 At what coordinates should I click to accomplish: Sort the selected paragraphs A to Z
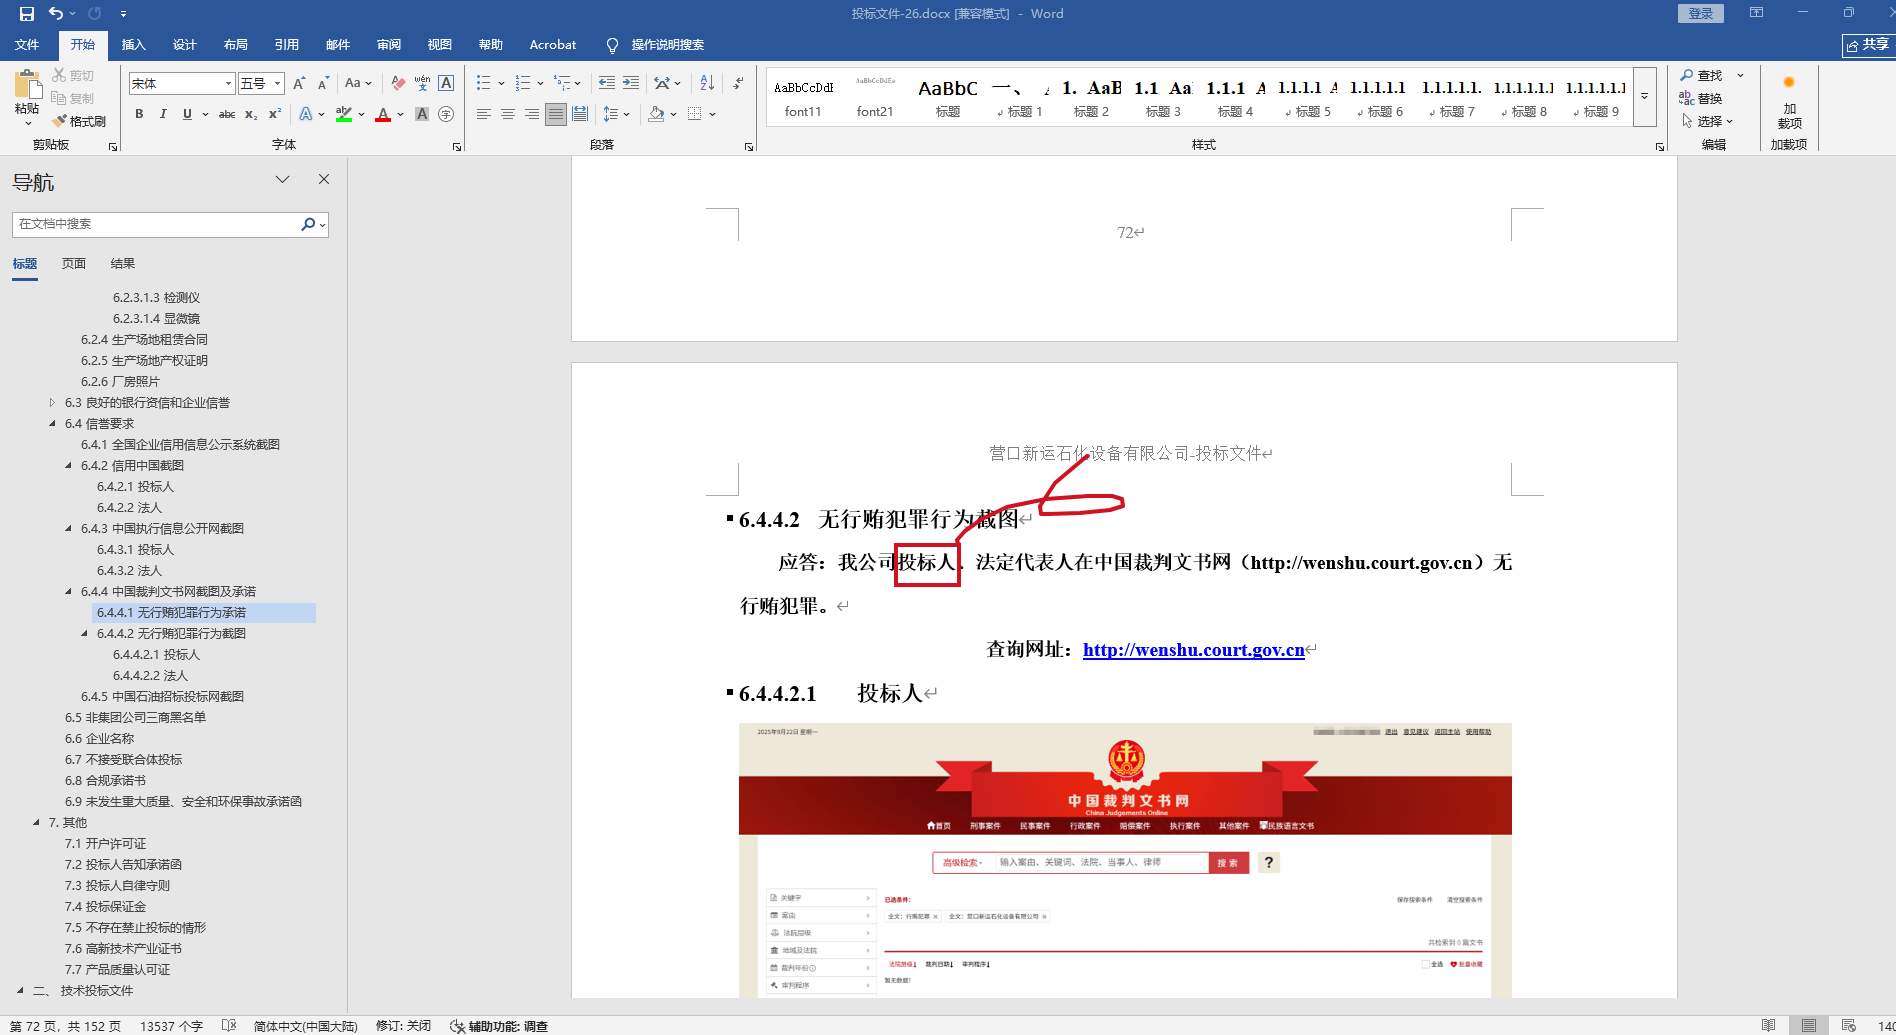[707, 84]
